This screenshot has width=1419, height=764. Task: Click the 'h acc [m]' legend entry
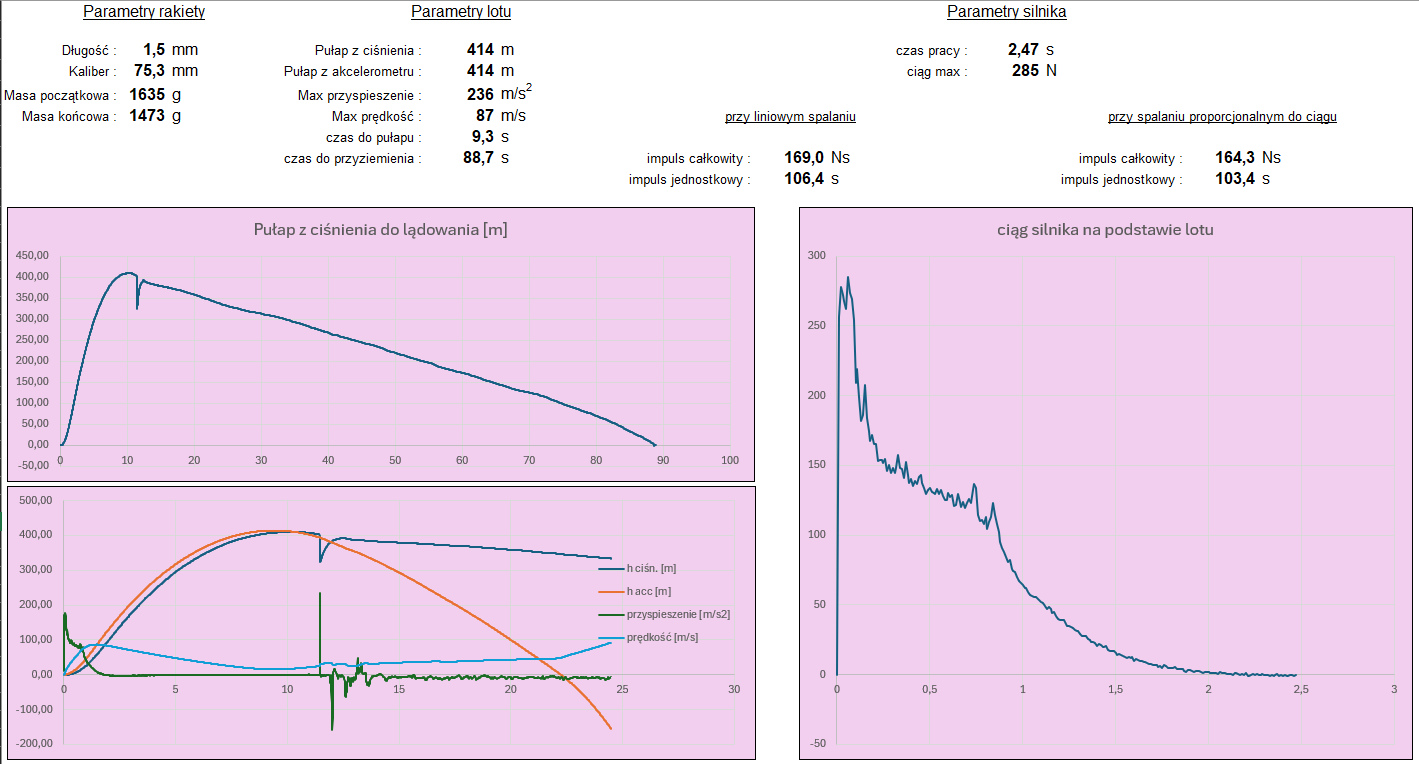pyautogui.click(x=648, y=591)
